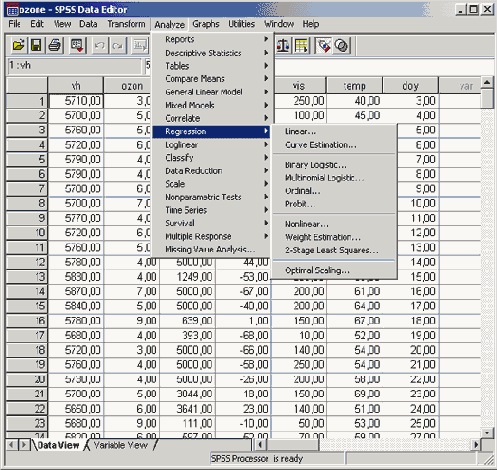Expand the General Linear Model submenu
This screenshot has height=470, width=497.
[211, 92]
